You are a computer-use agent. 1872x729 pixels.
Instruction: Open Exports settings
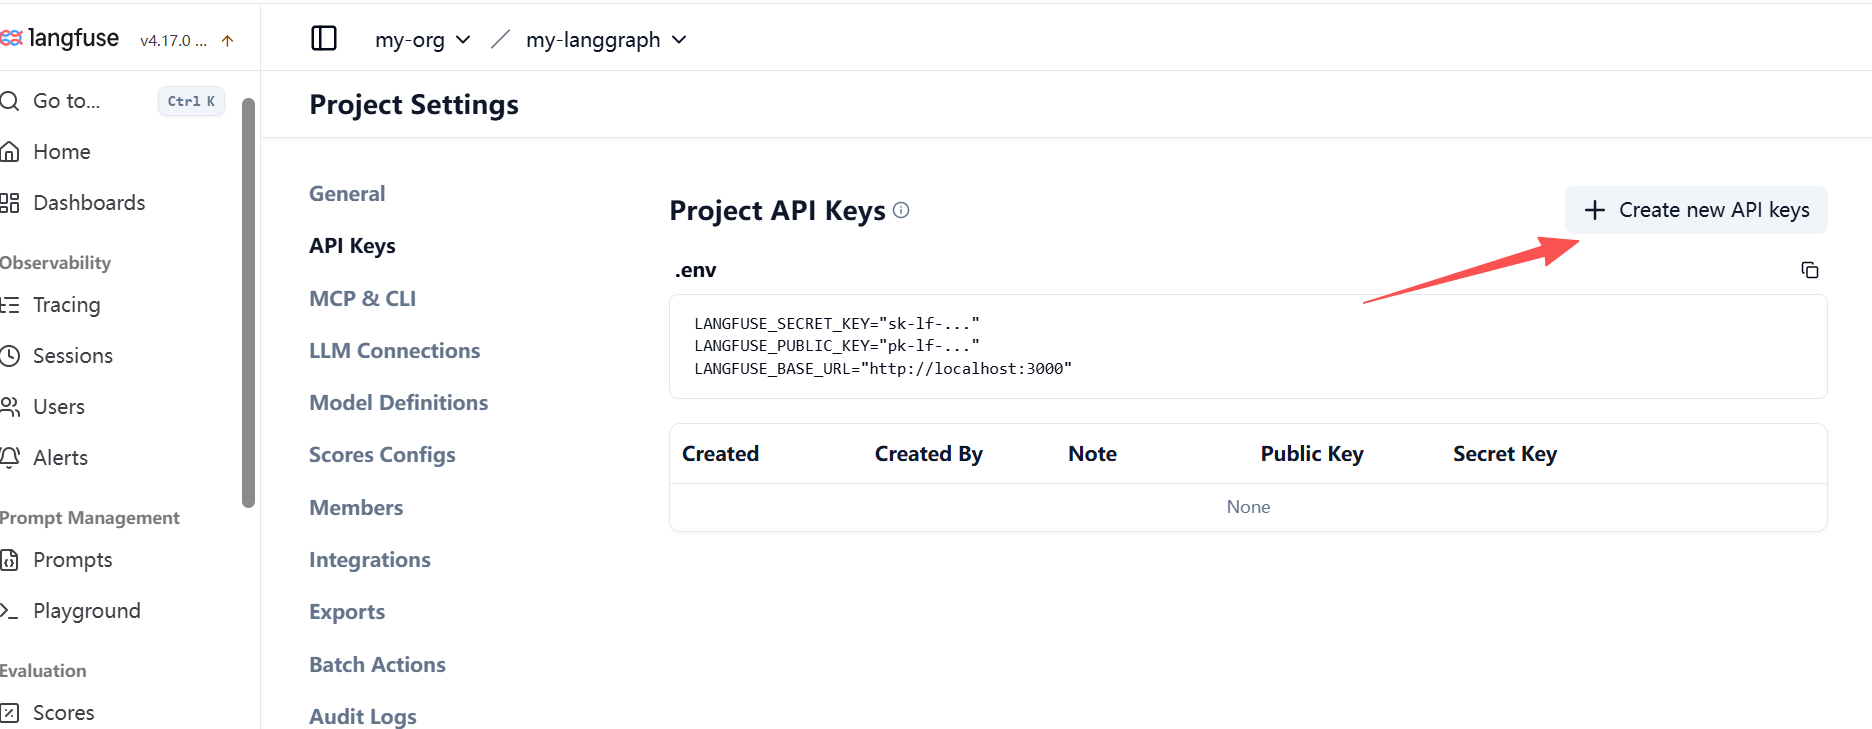coord(347,612)
